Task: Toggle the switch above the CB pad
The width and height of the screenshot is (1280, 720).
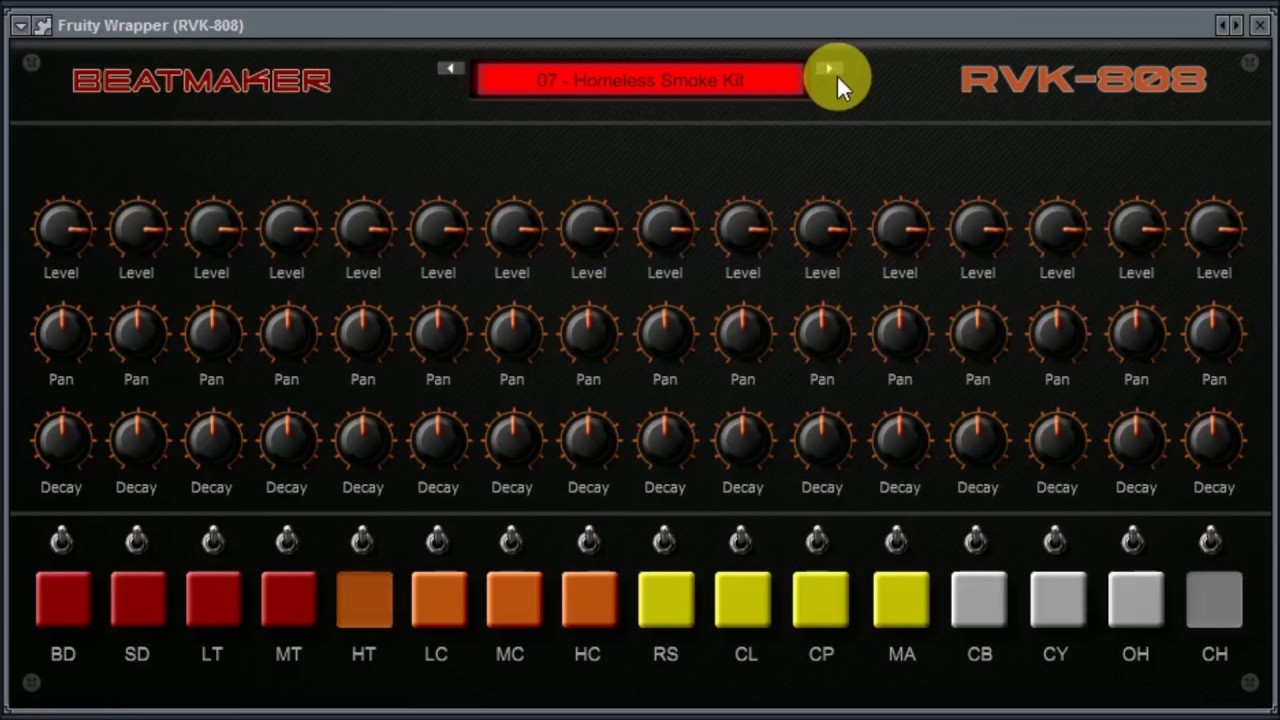Action: 975,540
